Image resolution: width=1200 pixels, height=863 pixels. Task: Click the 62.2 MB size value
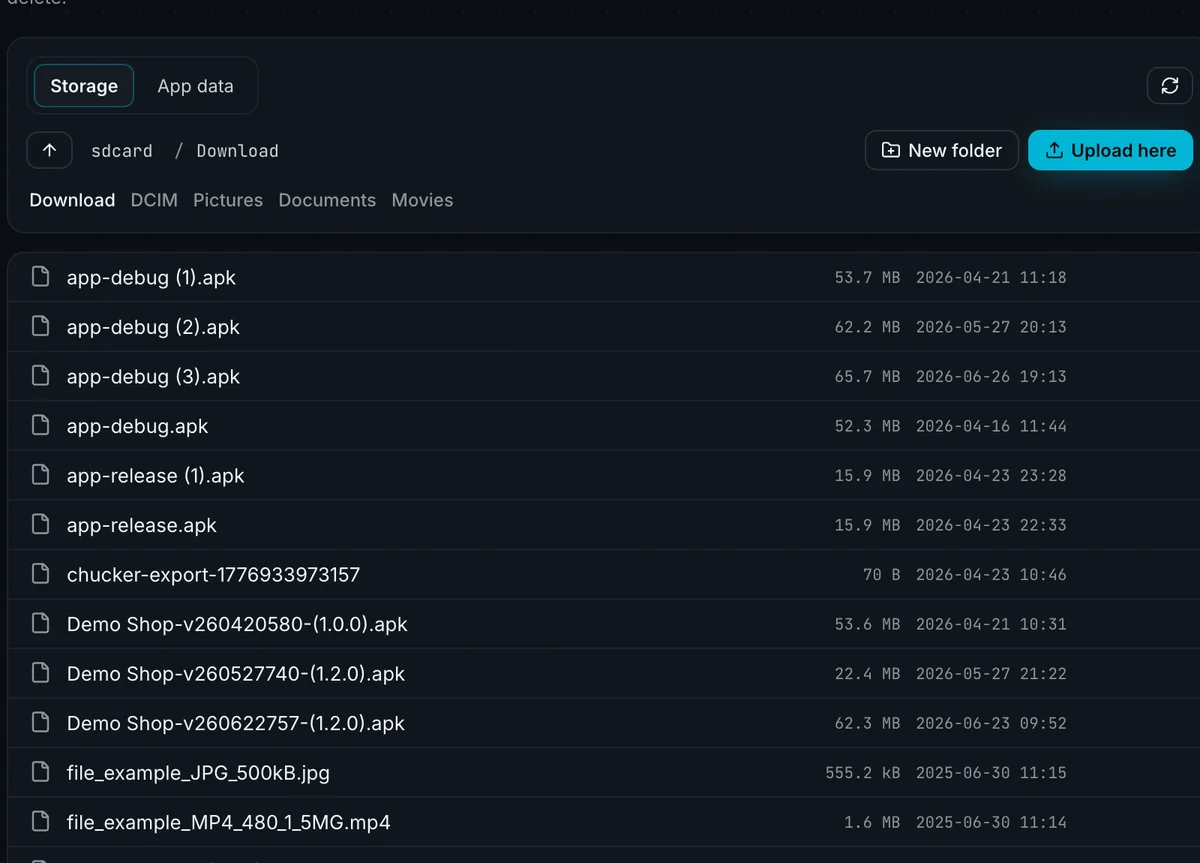867,327
